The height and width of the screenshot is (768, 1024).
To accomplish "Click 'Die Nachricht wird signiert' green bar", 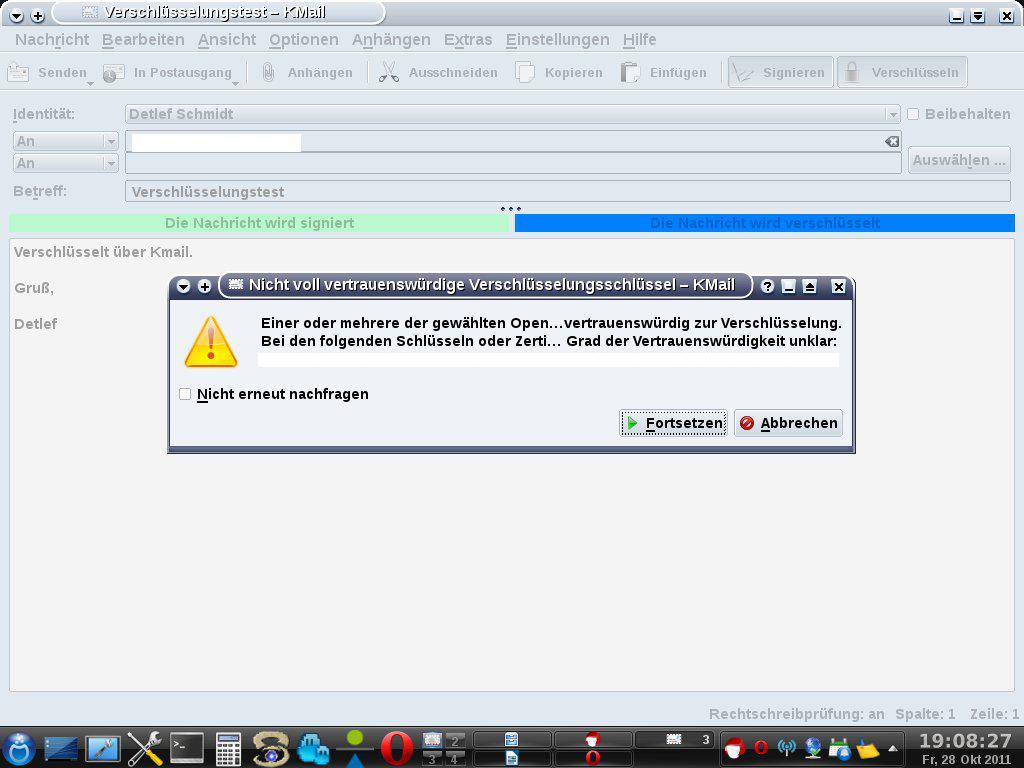I will (259, 223).
